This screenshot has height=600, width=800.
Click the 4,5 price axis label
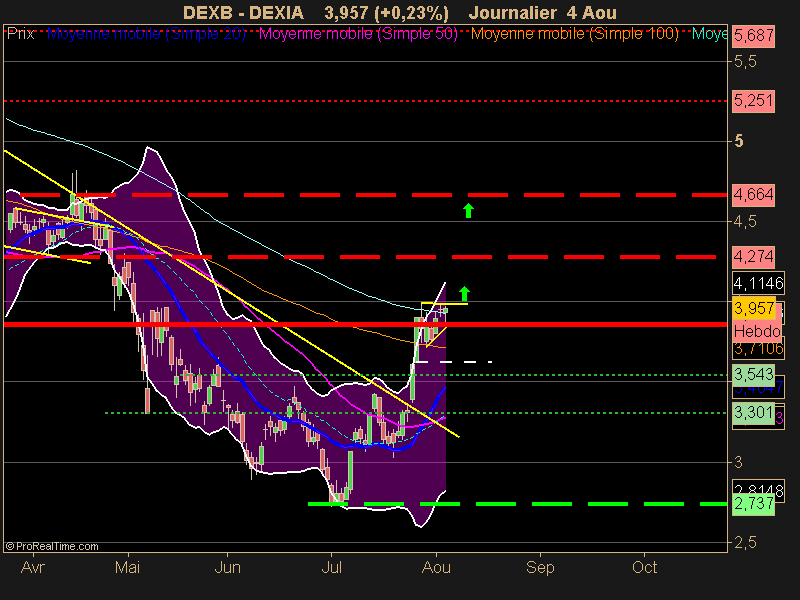[x=745, y=222]
